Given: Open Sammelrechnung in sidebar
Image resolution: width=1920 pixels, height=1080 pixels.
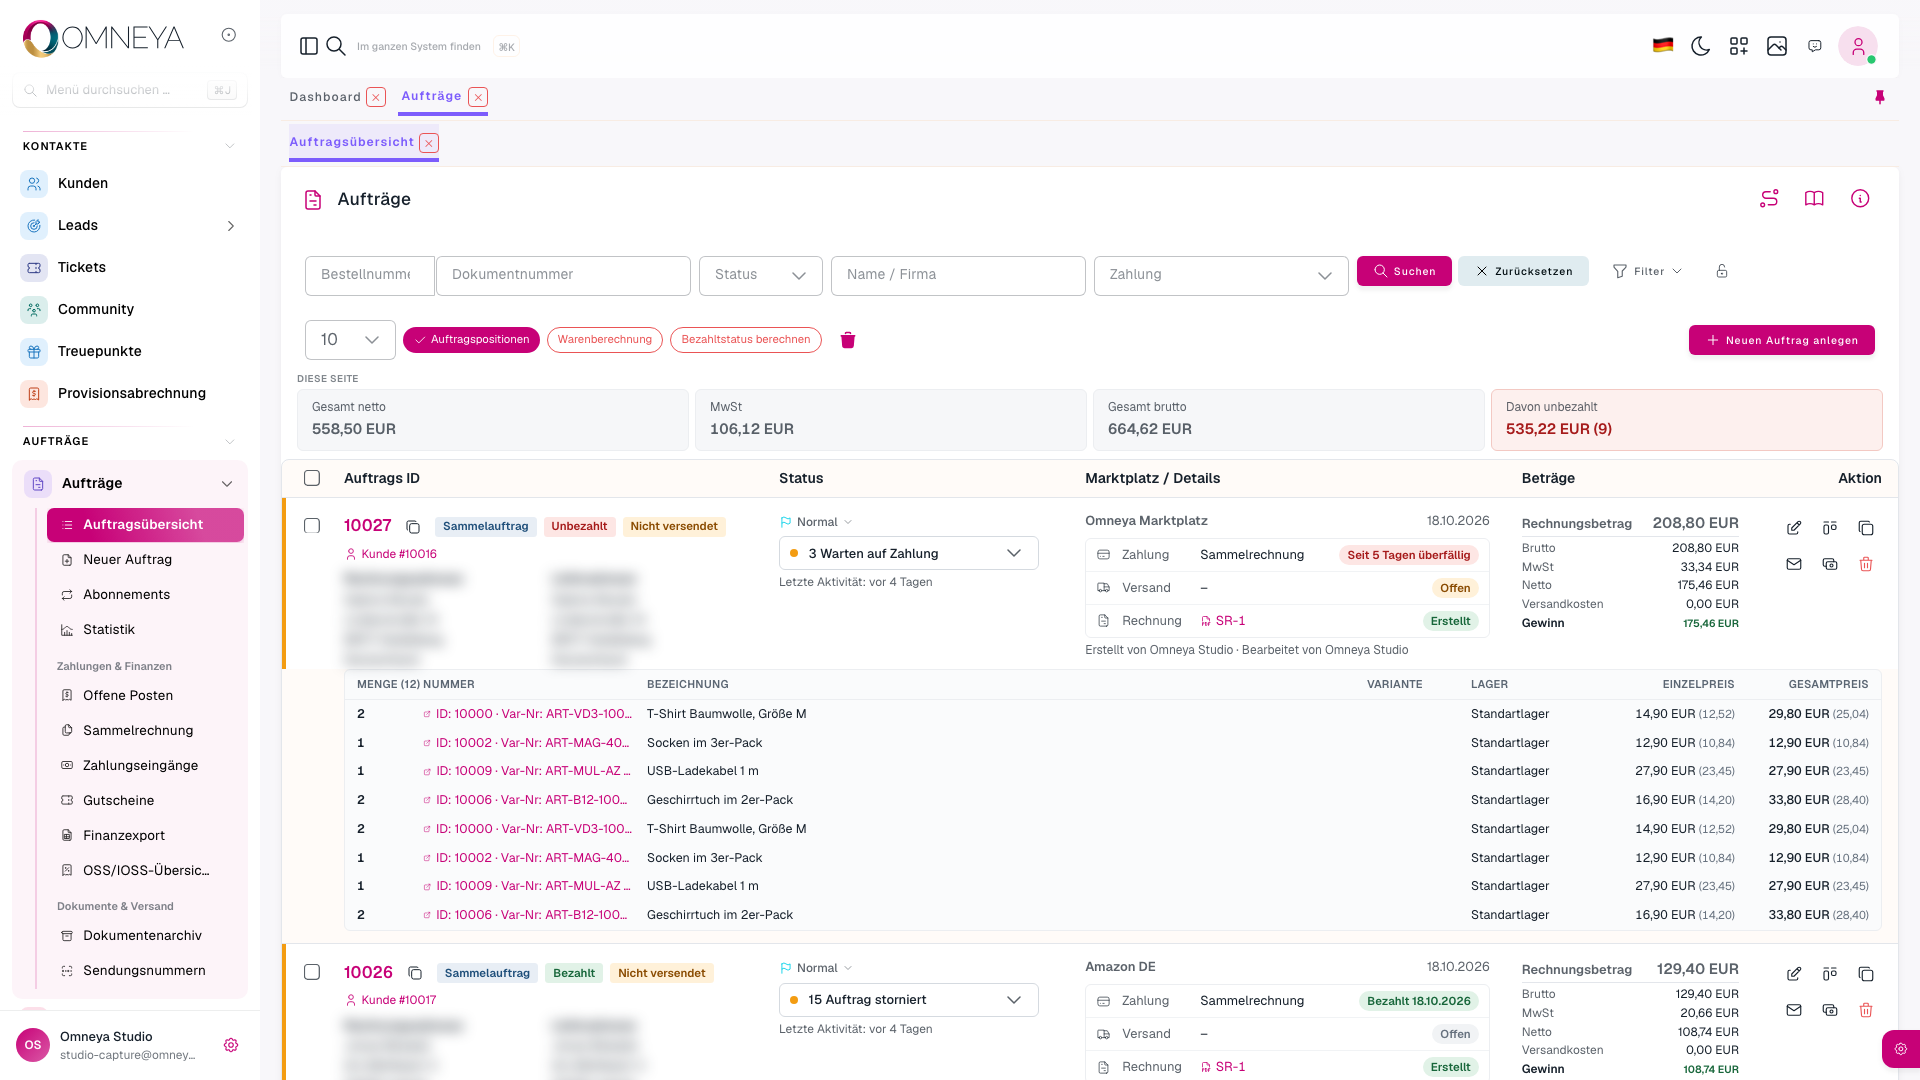Looking at the screenshot, I should 138,731.
